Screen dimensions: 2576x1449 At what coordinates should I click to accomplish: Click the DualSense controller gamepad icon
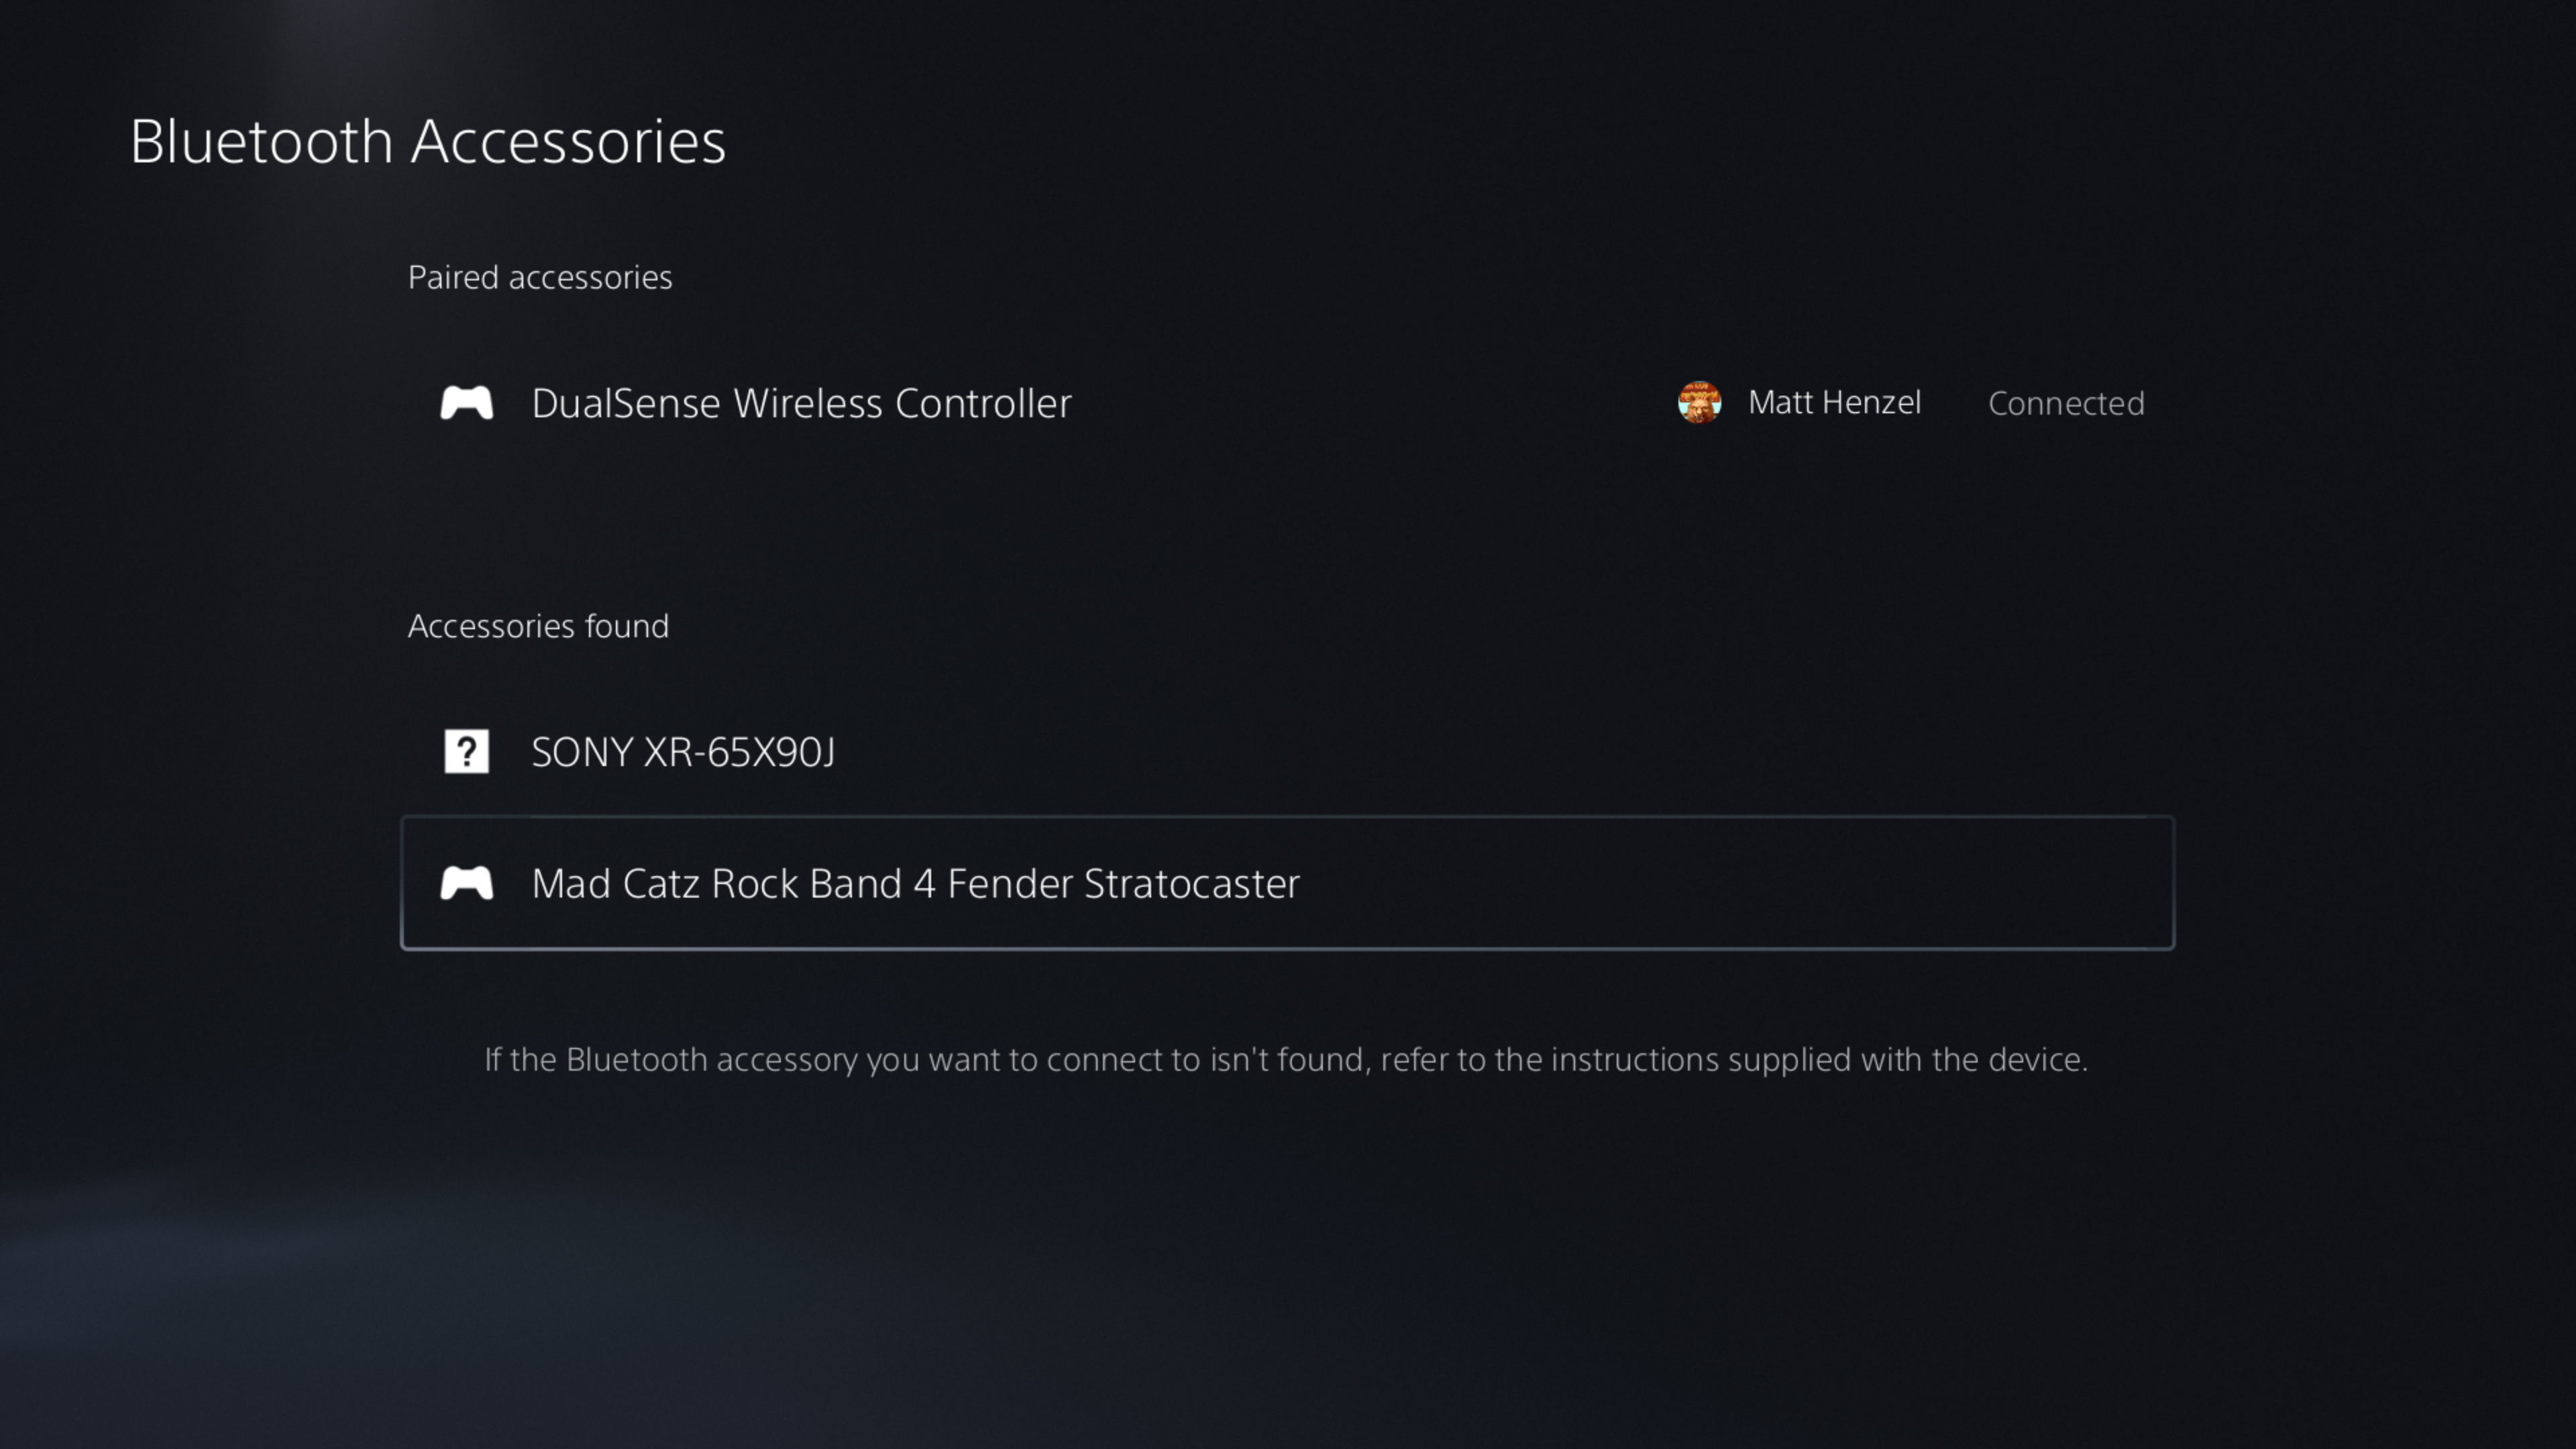(x=466, y=403)
